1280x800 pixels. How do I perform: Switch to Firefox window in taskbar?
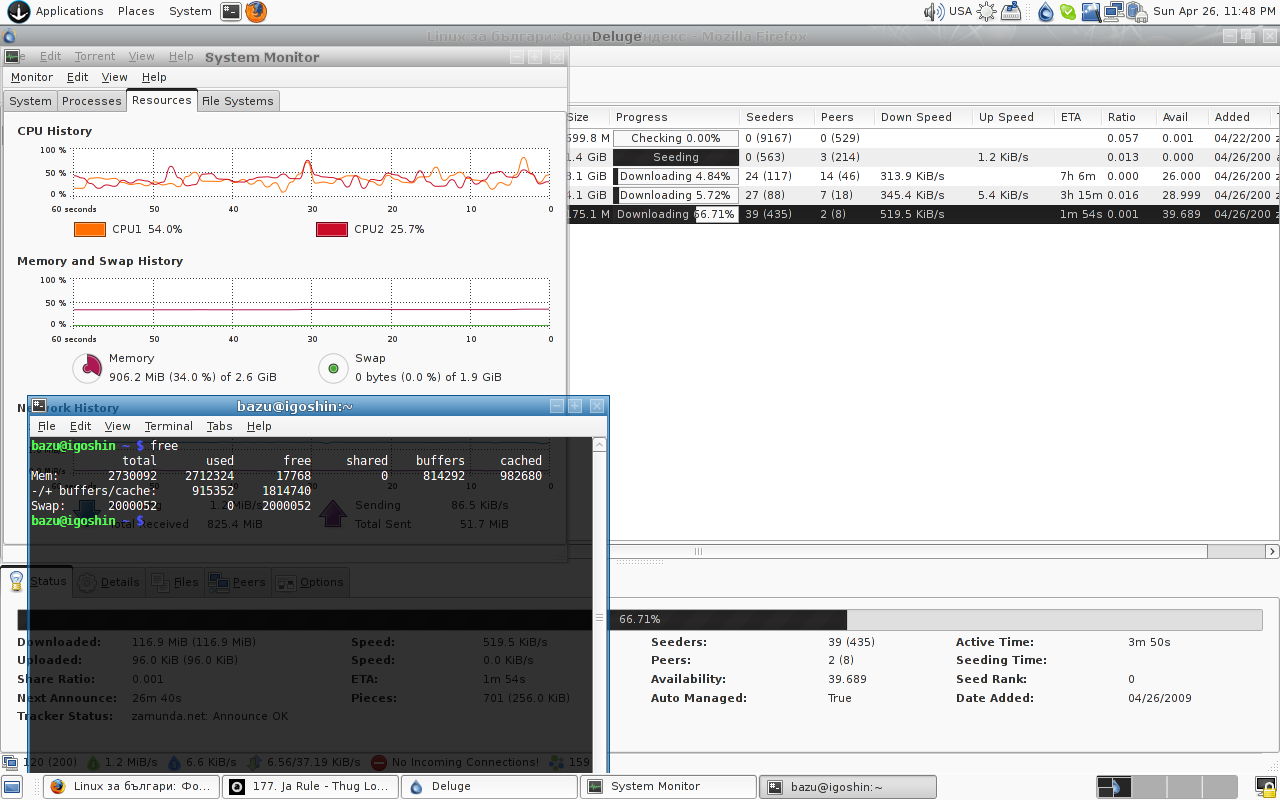pos(132,787)
